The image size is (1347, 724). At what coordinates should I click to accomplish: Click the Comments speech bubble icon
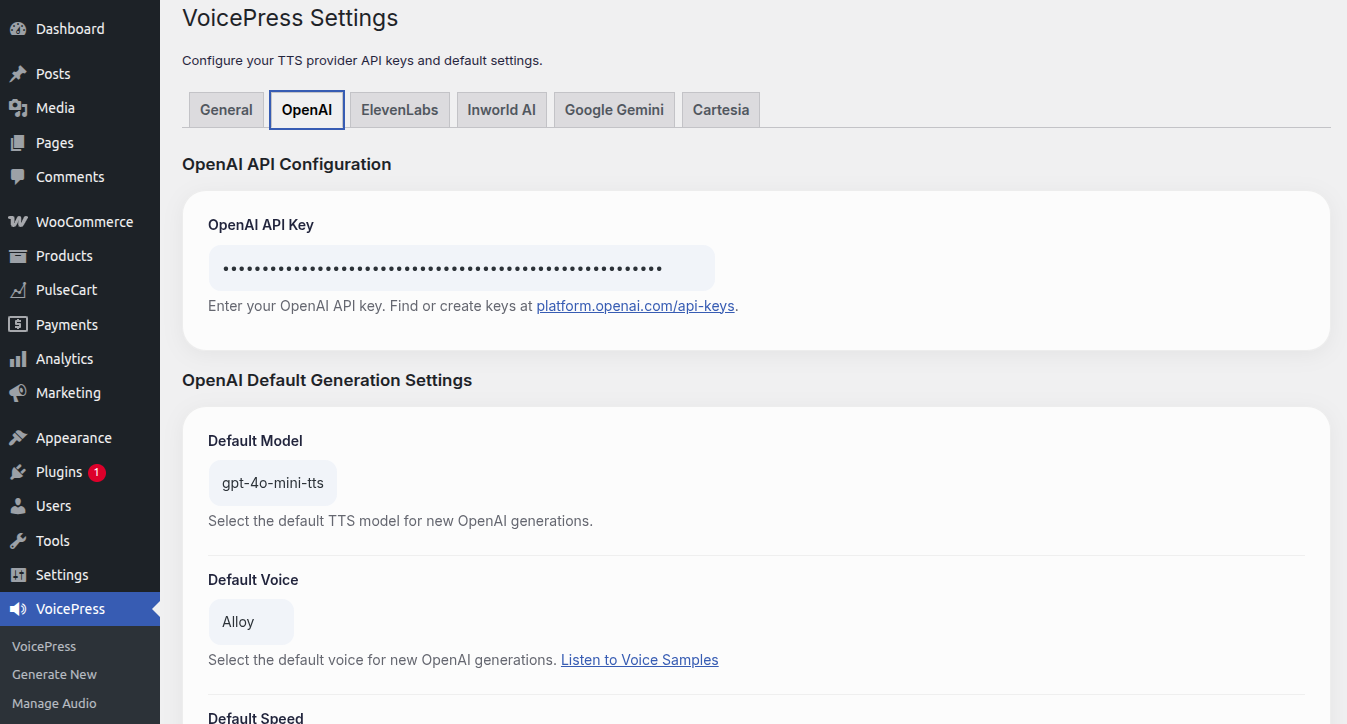pos(18,177)
